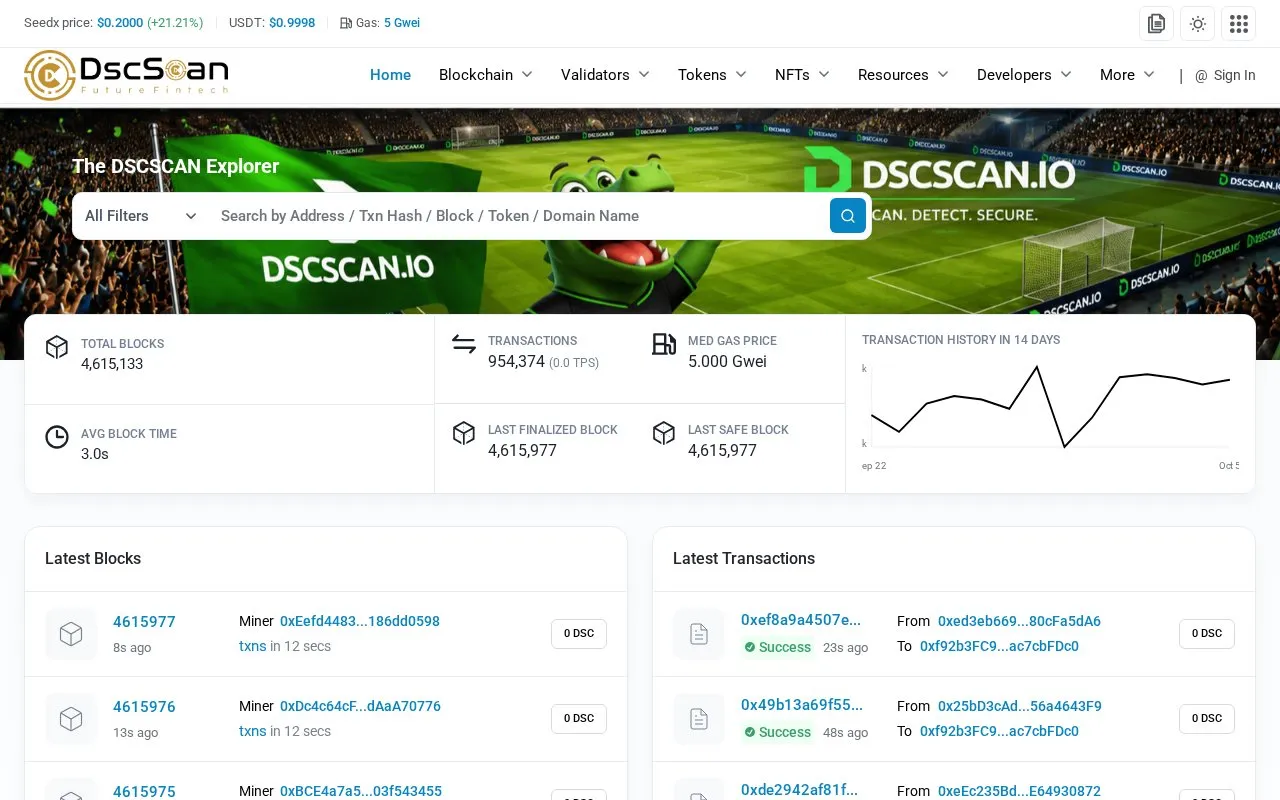Open miner address 0xEefd4483...186dd0598
Image resolution: width=1280 pixels, height=800 pixels.
360,621
